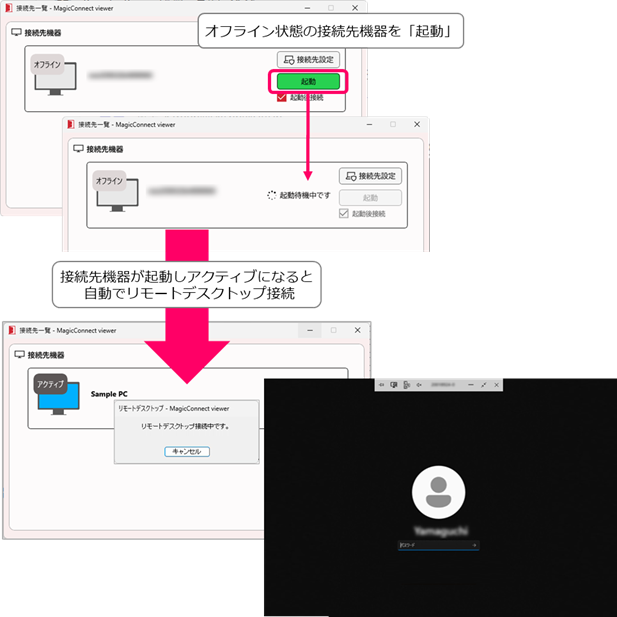Click the disabled grey 起動 button
Viewport: 617px width, 617px height.
point(370,198)
